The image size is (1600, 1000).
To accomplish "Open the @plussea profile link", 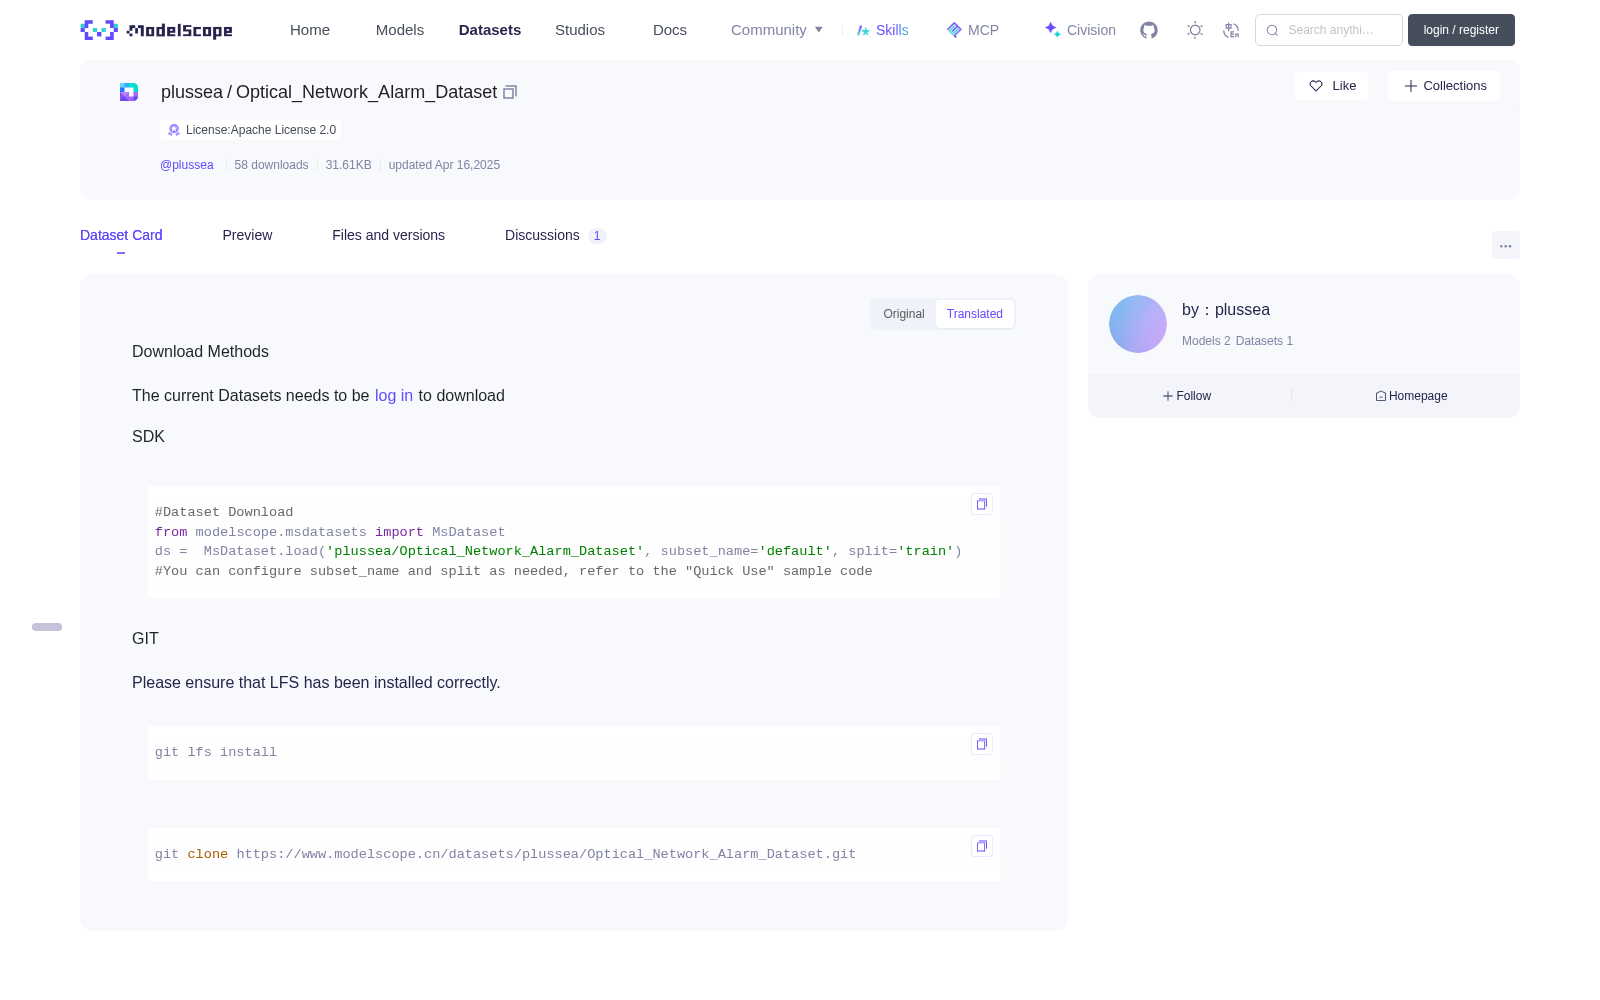I will [187, 165].
